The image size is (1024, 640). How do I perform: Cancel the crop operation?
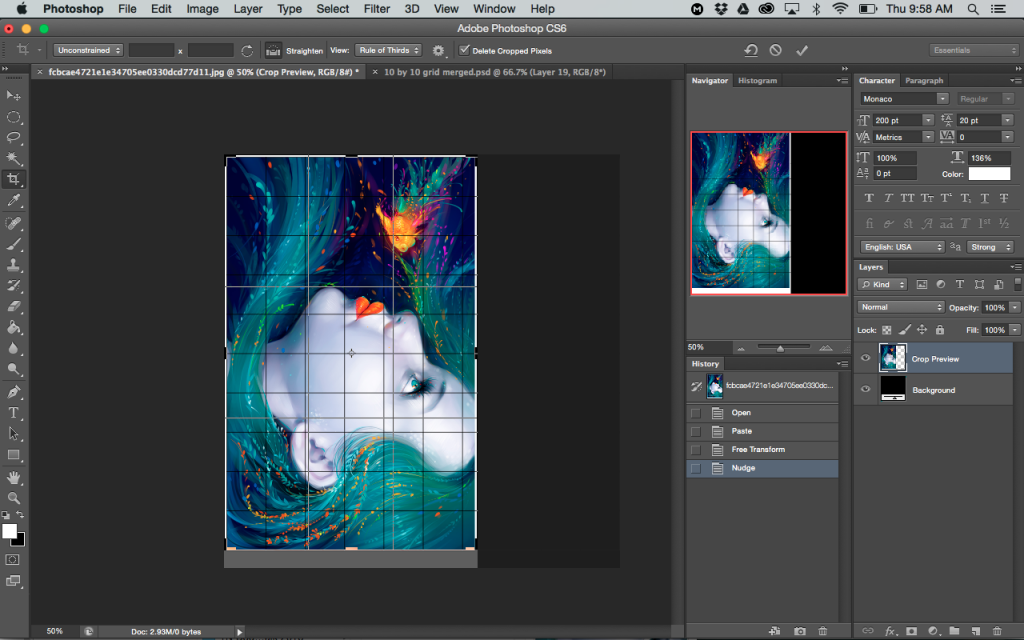click(x=775, y=50)
